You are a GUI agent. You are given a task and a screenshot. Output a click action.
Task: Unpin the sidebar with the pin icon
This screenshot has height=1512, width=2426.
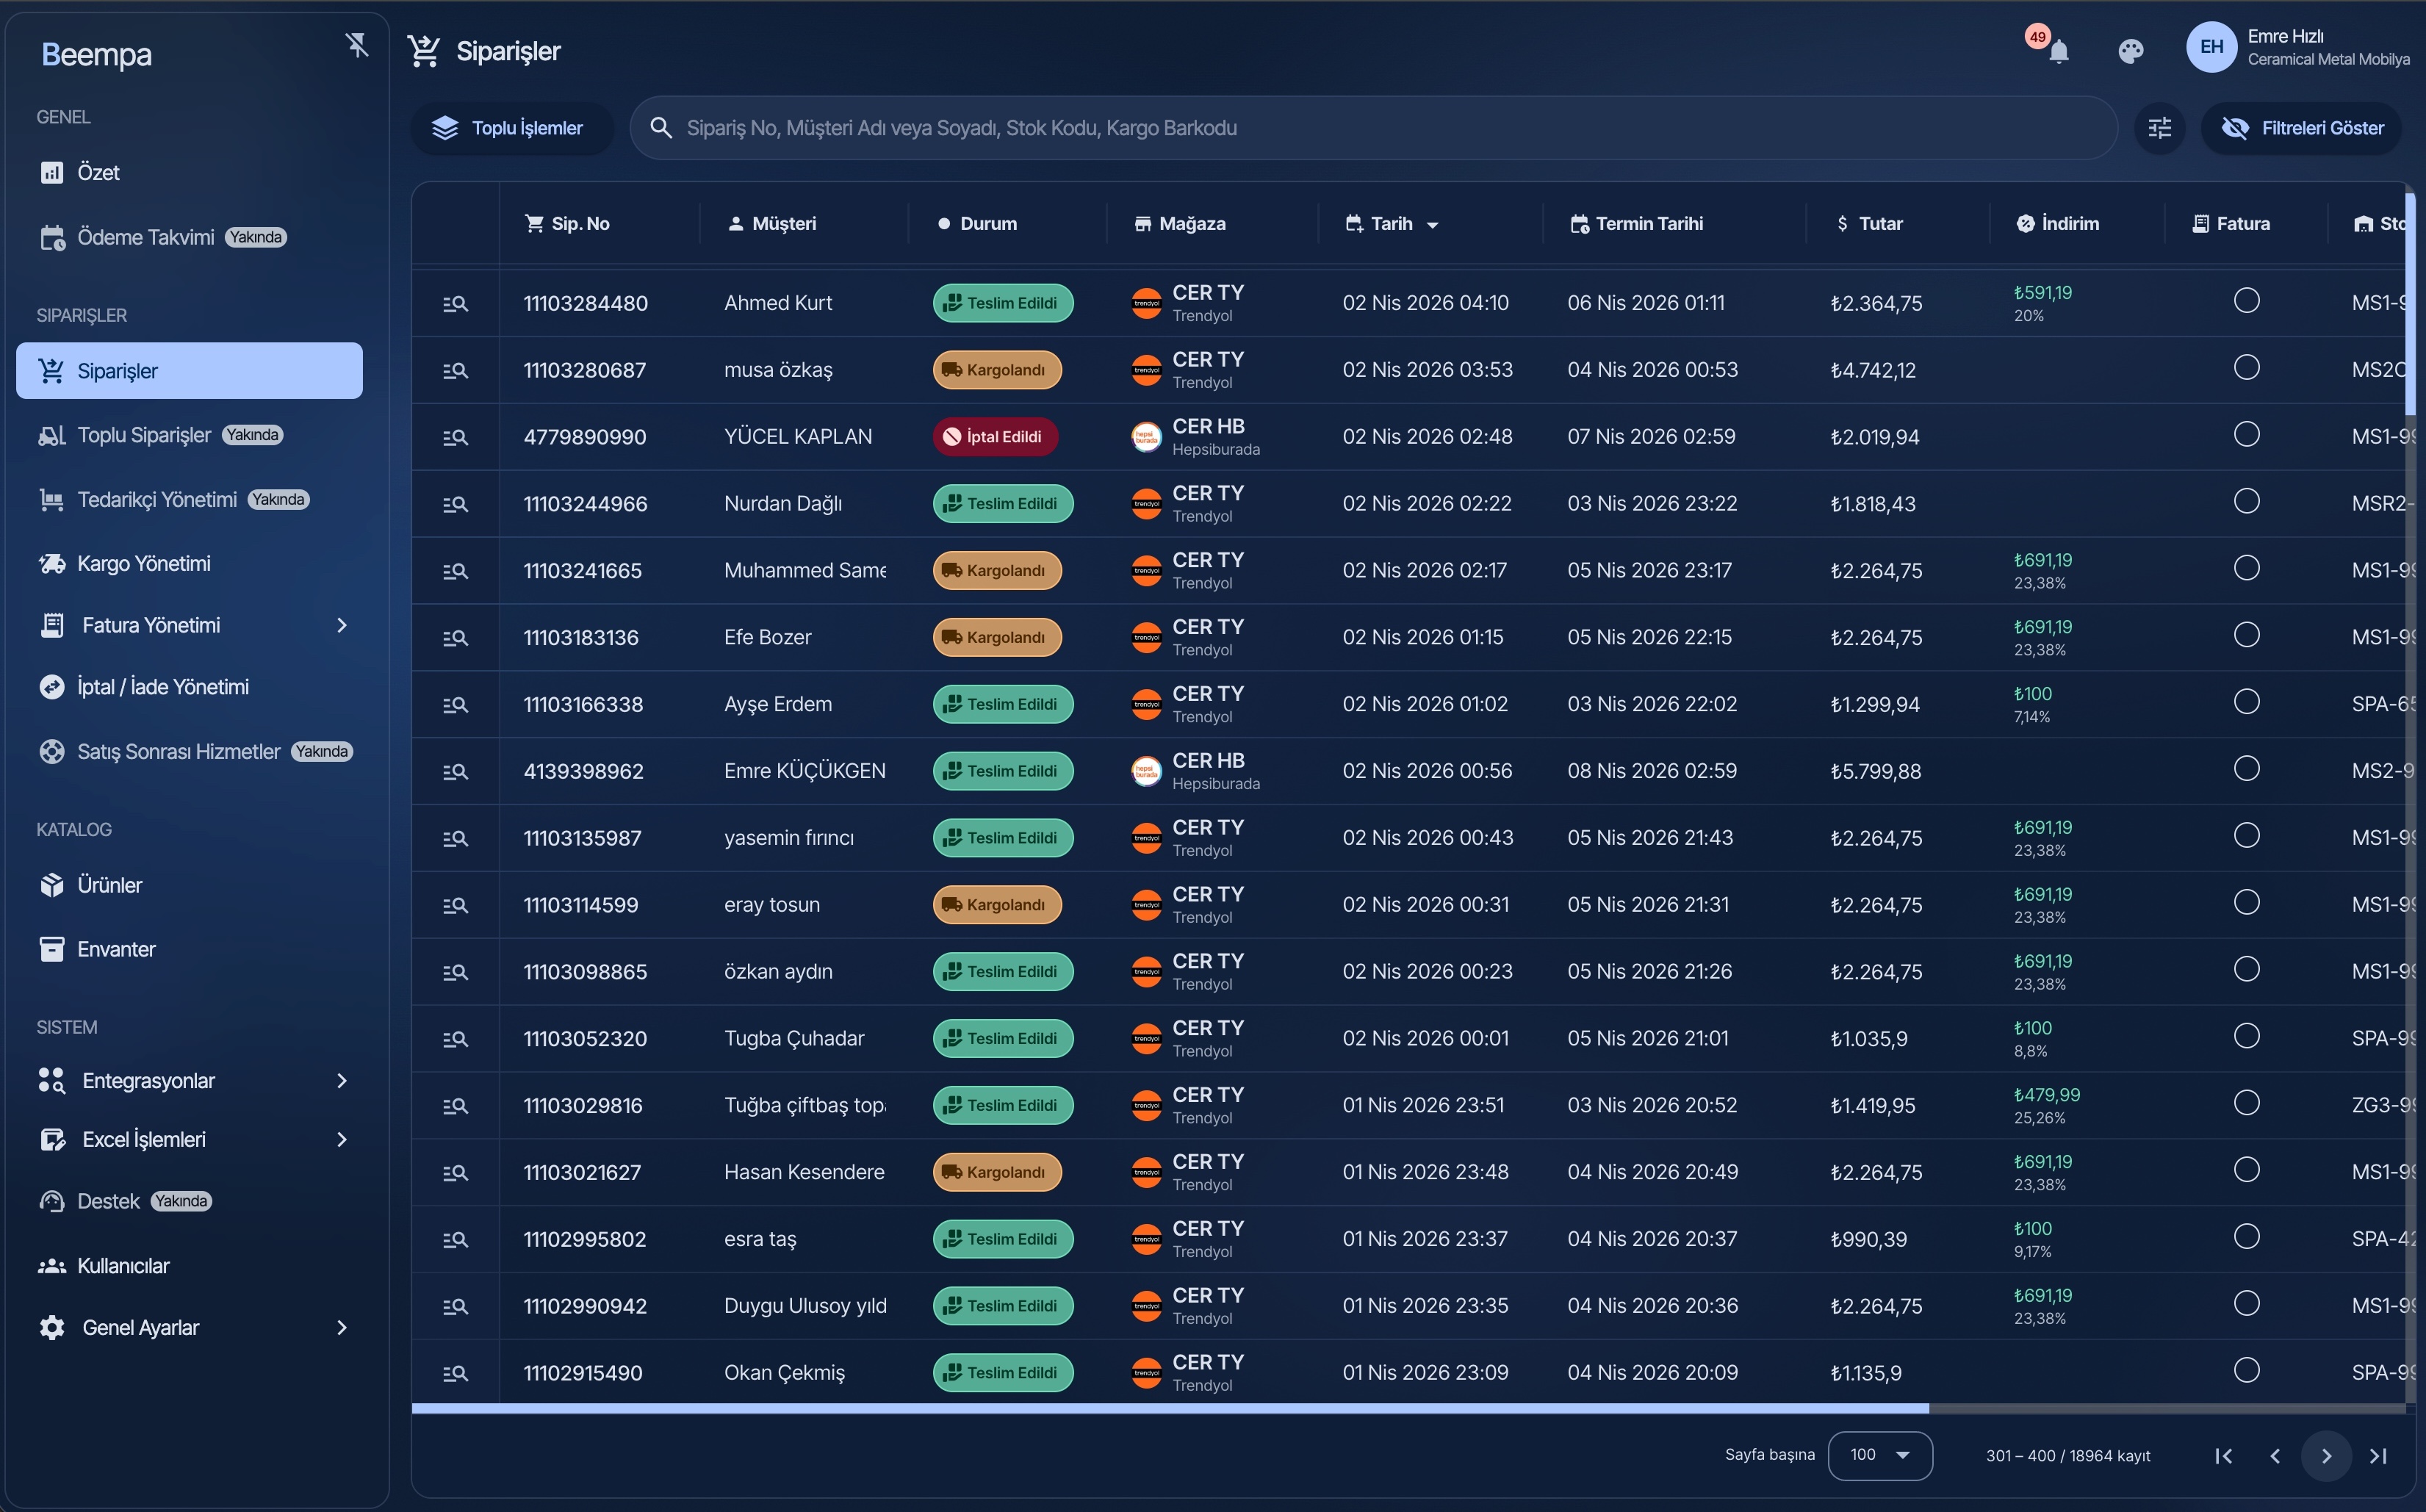(x=357, y=45)
